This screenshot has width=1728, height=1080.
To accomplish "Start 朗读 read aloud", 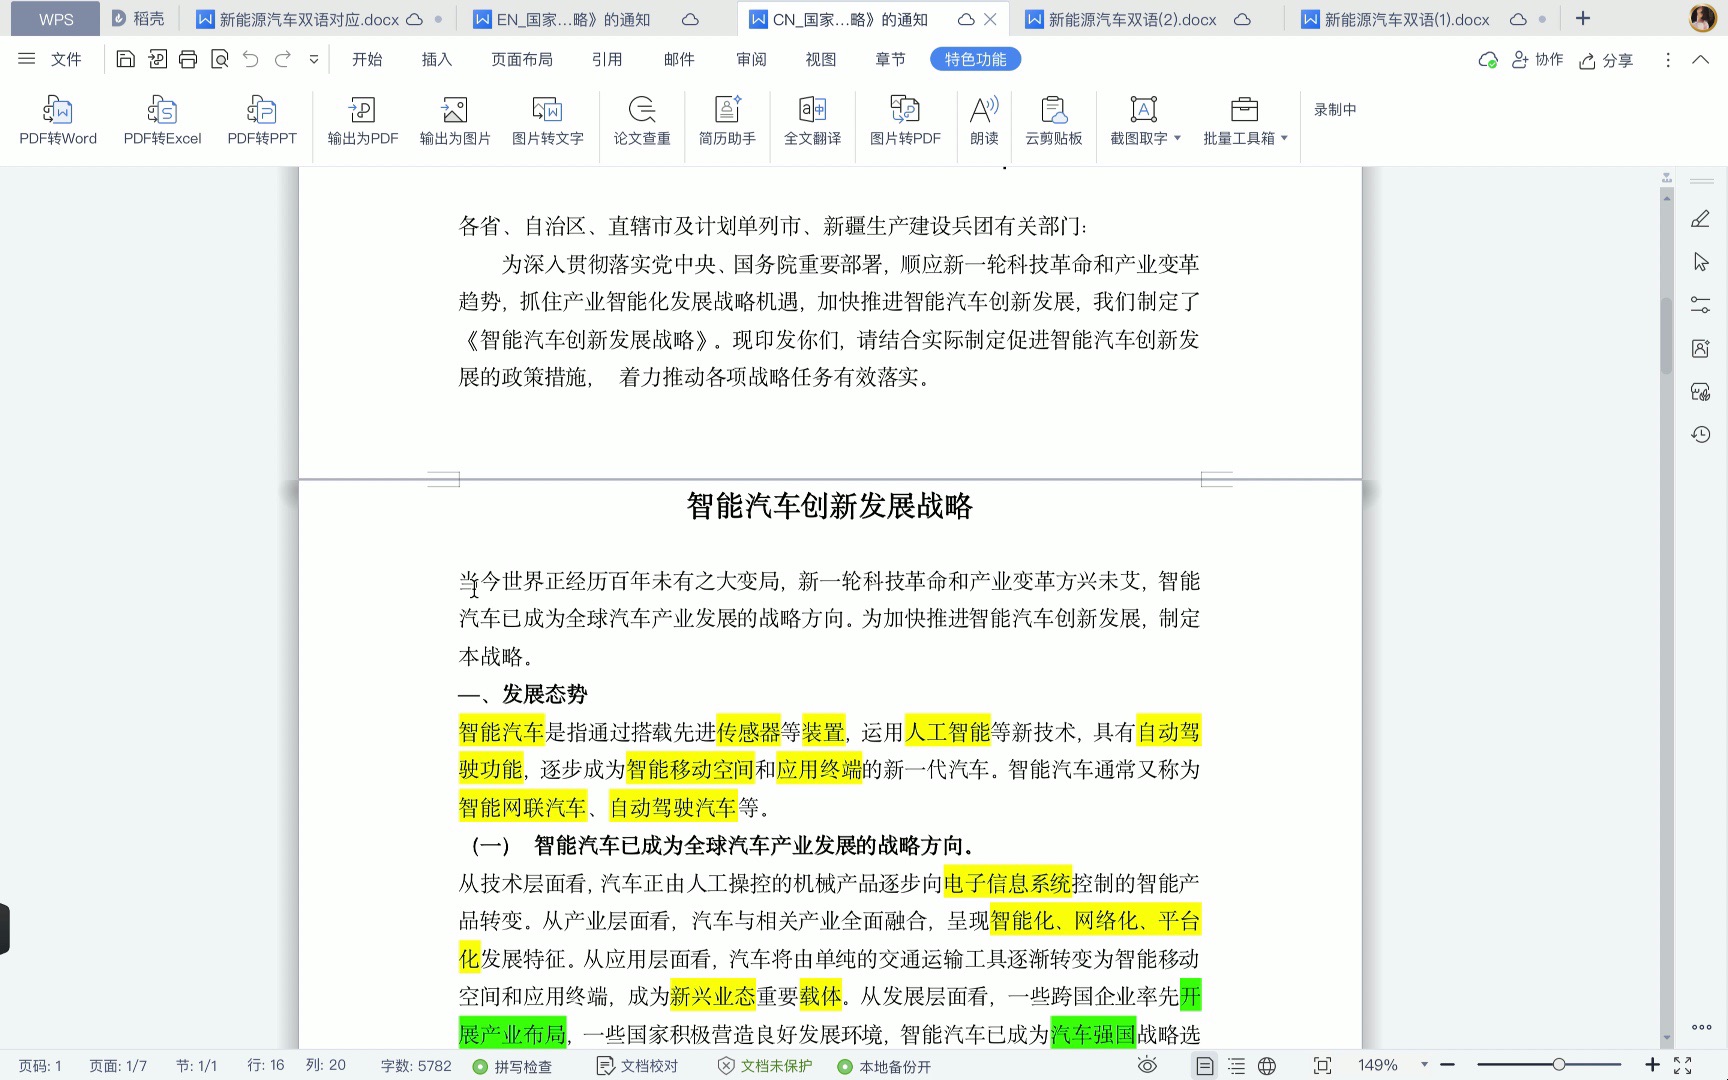I will click(x=984, y=121).
